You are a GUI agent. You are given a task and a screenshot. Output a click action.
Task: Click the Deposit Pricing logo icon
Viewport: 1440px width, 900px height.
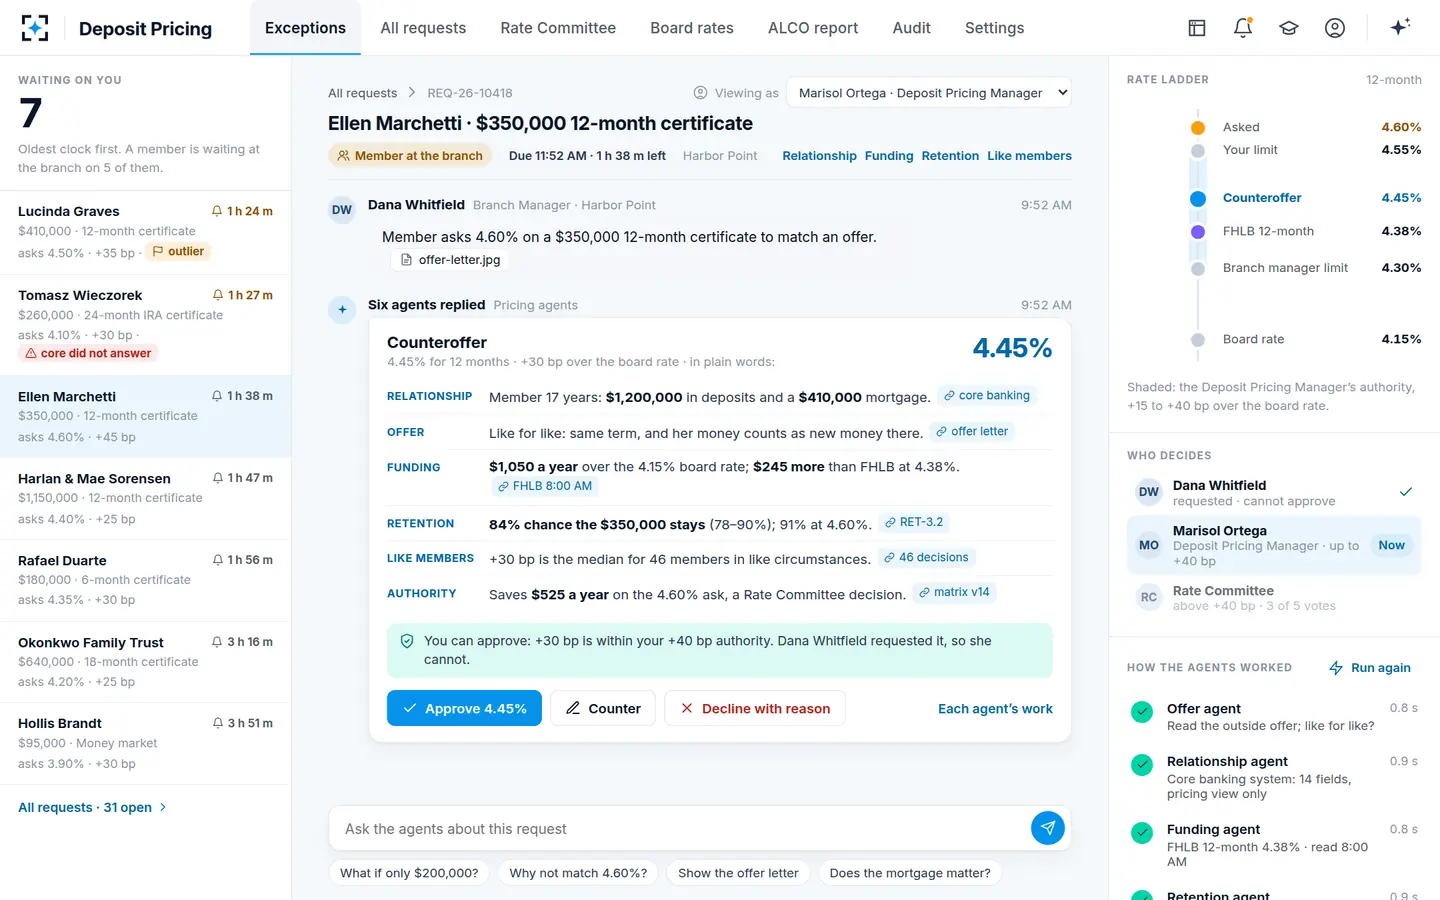(x=35, y=28)
